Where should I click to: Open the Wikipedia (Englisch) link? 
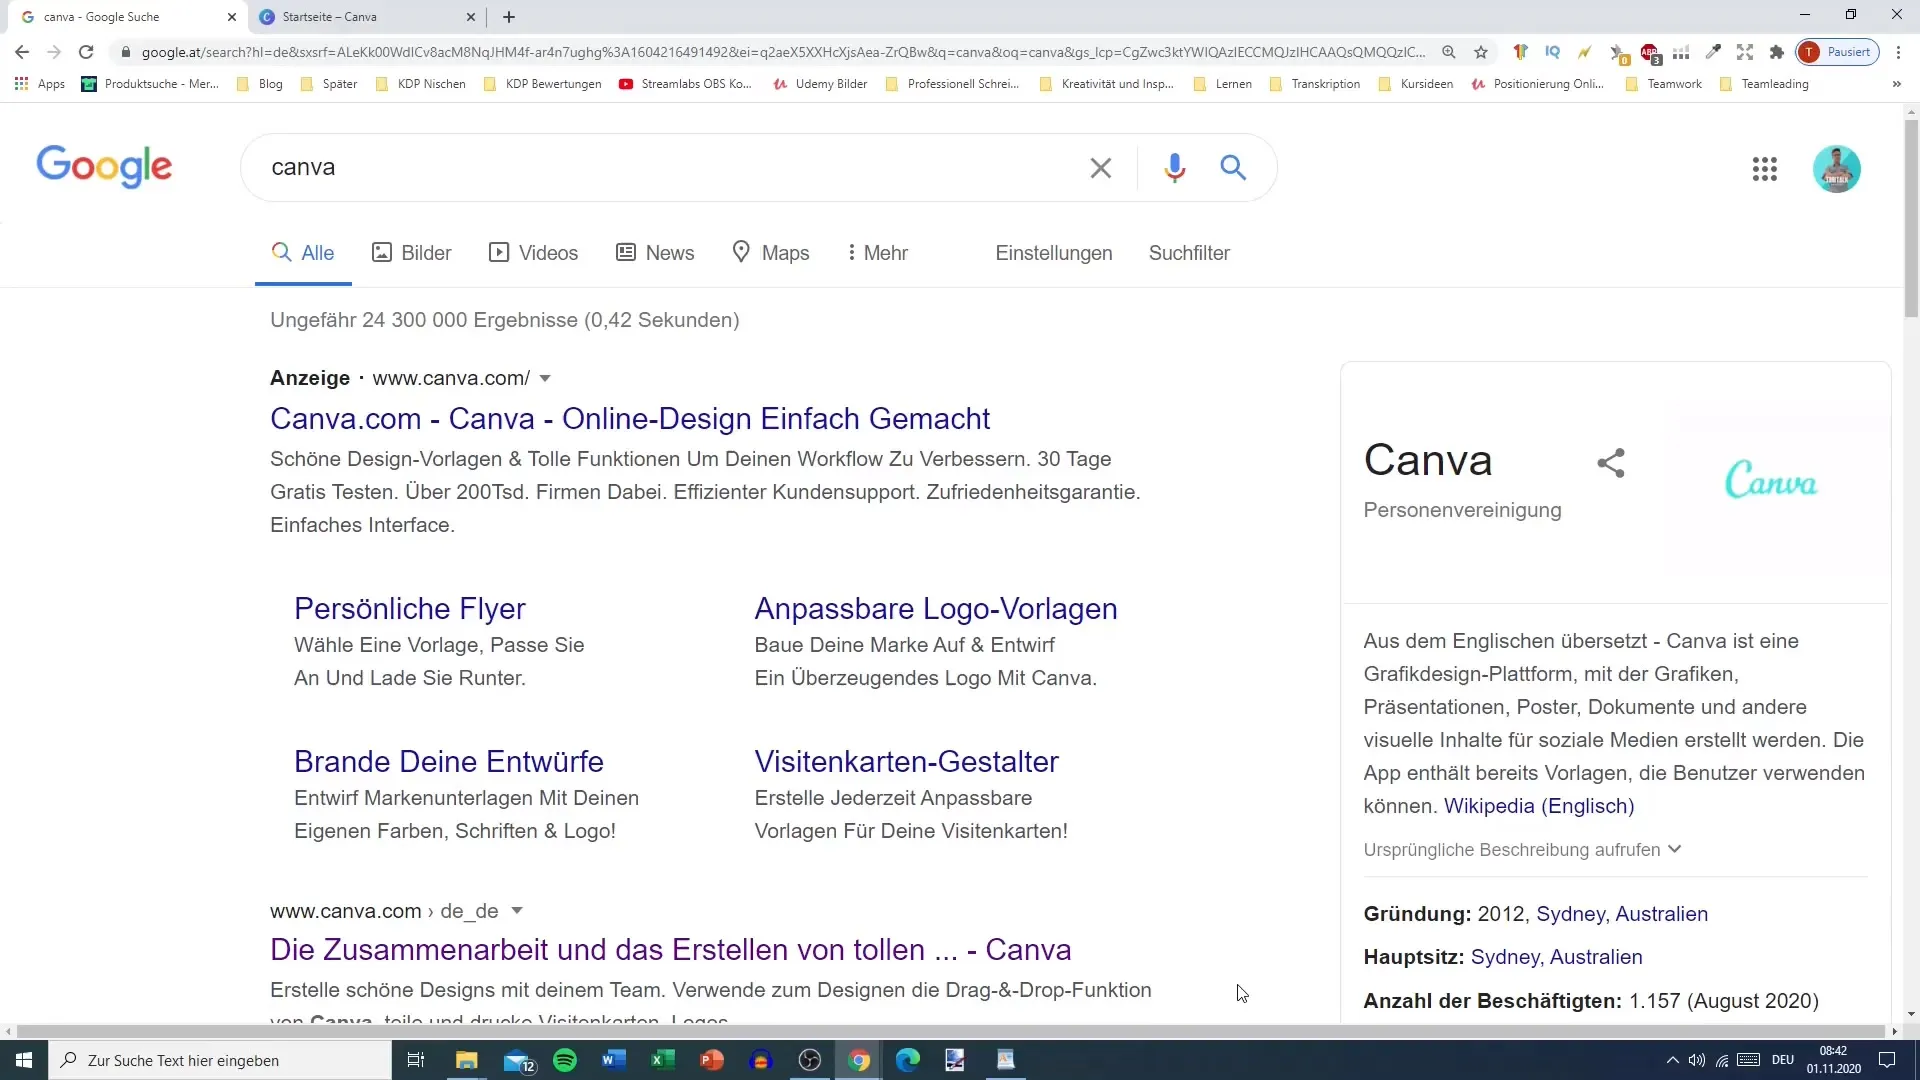tap(1539, 806)
